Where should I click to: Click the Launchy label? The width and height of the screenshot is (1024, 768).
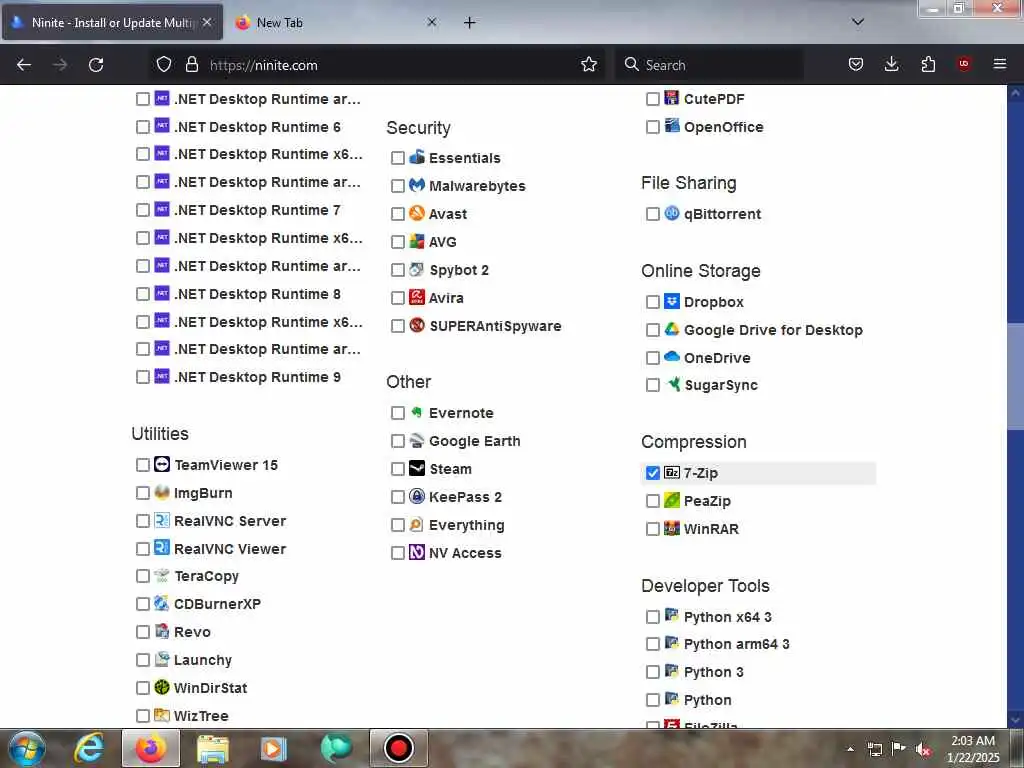tap(202, 660)
